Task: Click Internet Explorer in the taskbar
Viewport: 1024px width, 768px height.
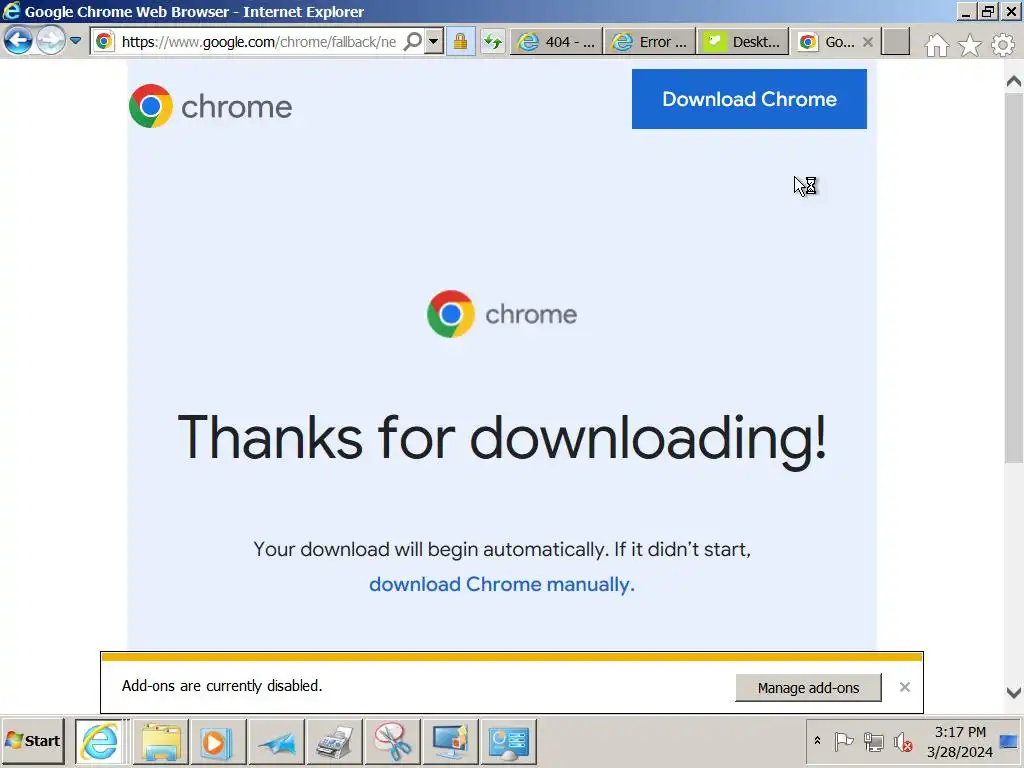Action: 99,741
